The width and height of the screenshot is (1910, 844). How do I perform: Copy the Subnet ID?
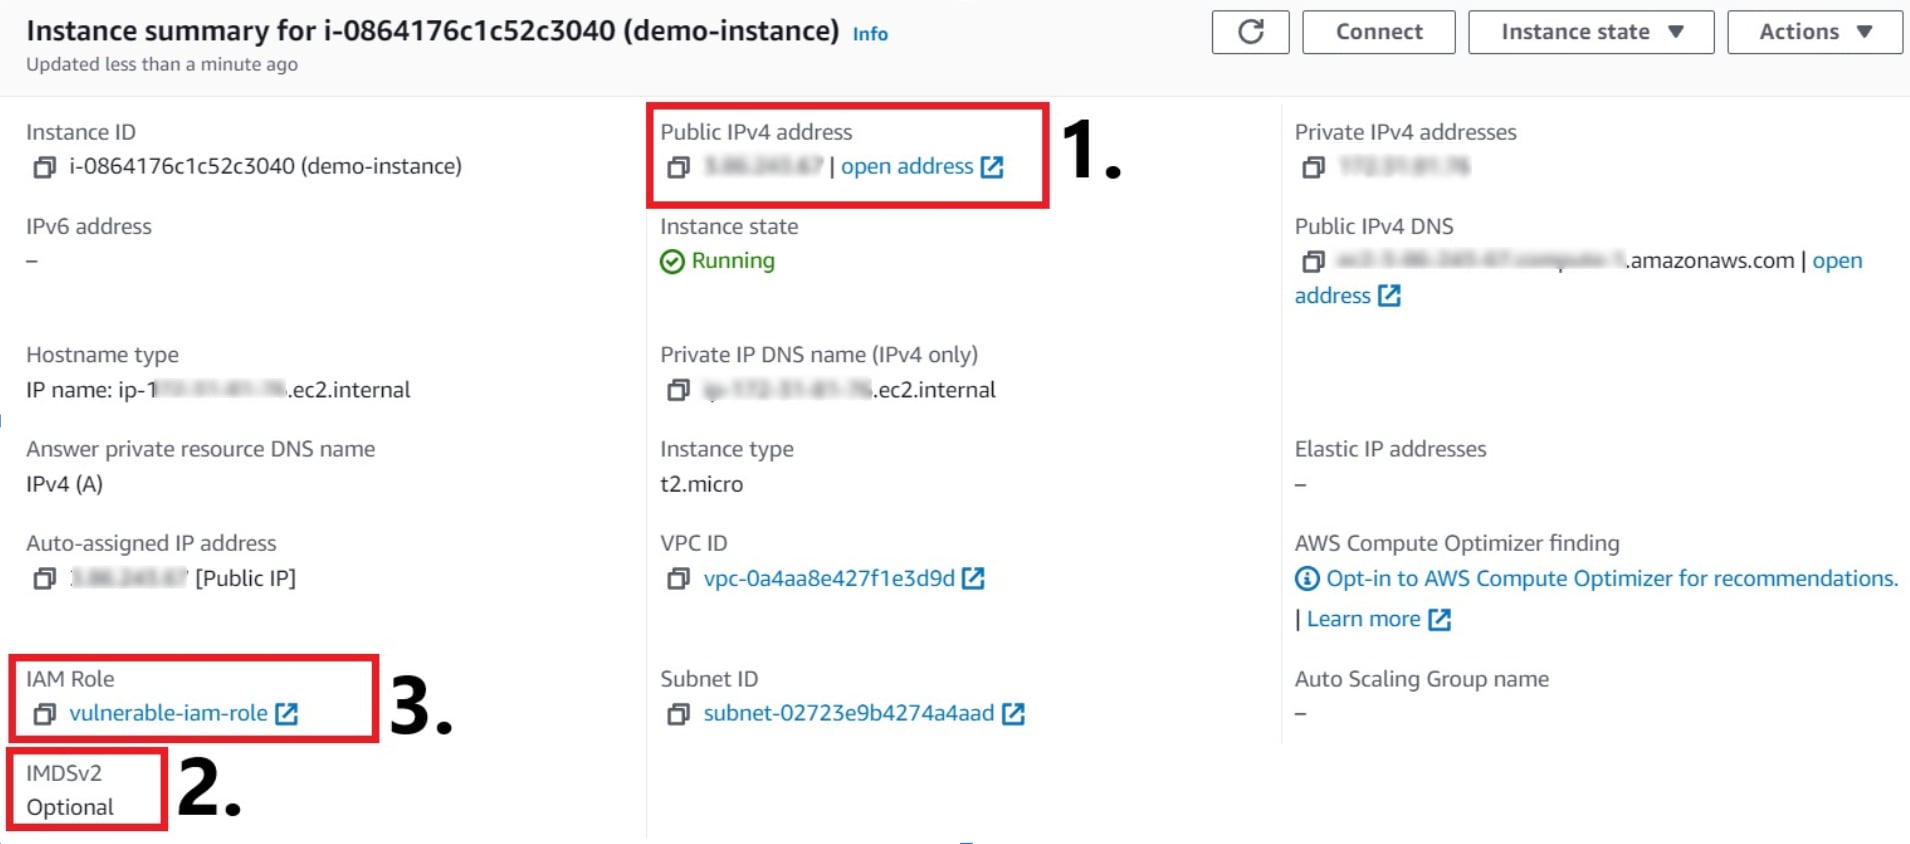tap(678, 714)
